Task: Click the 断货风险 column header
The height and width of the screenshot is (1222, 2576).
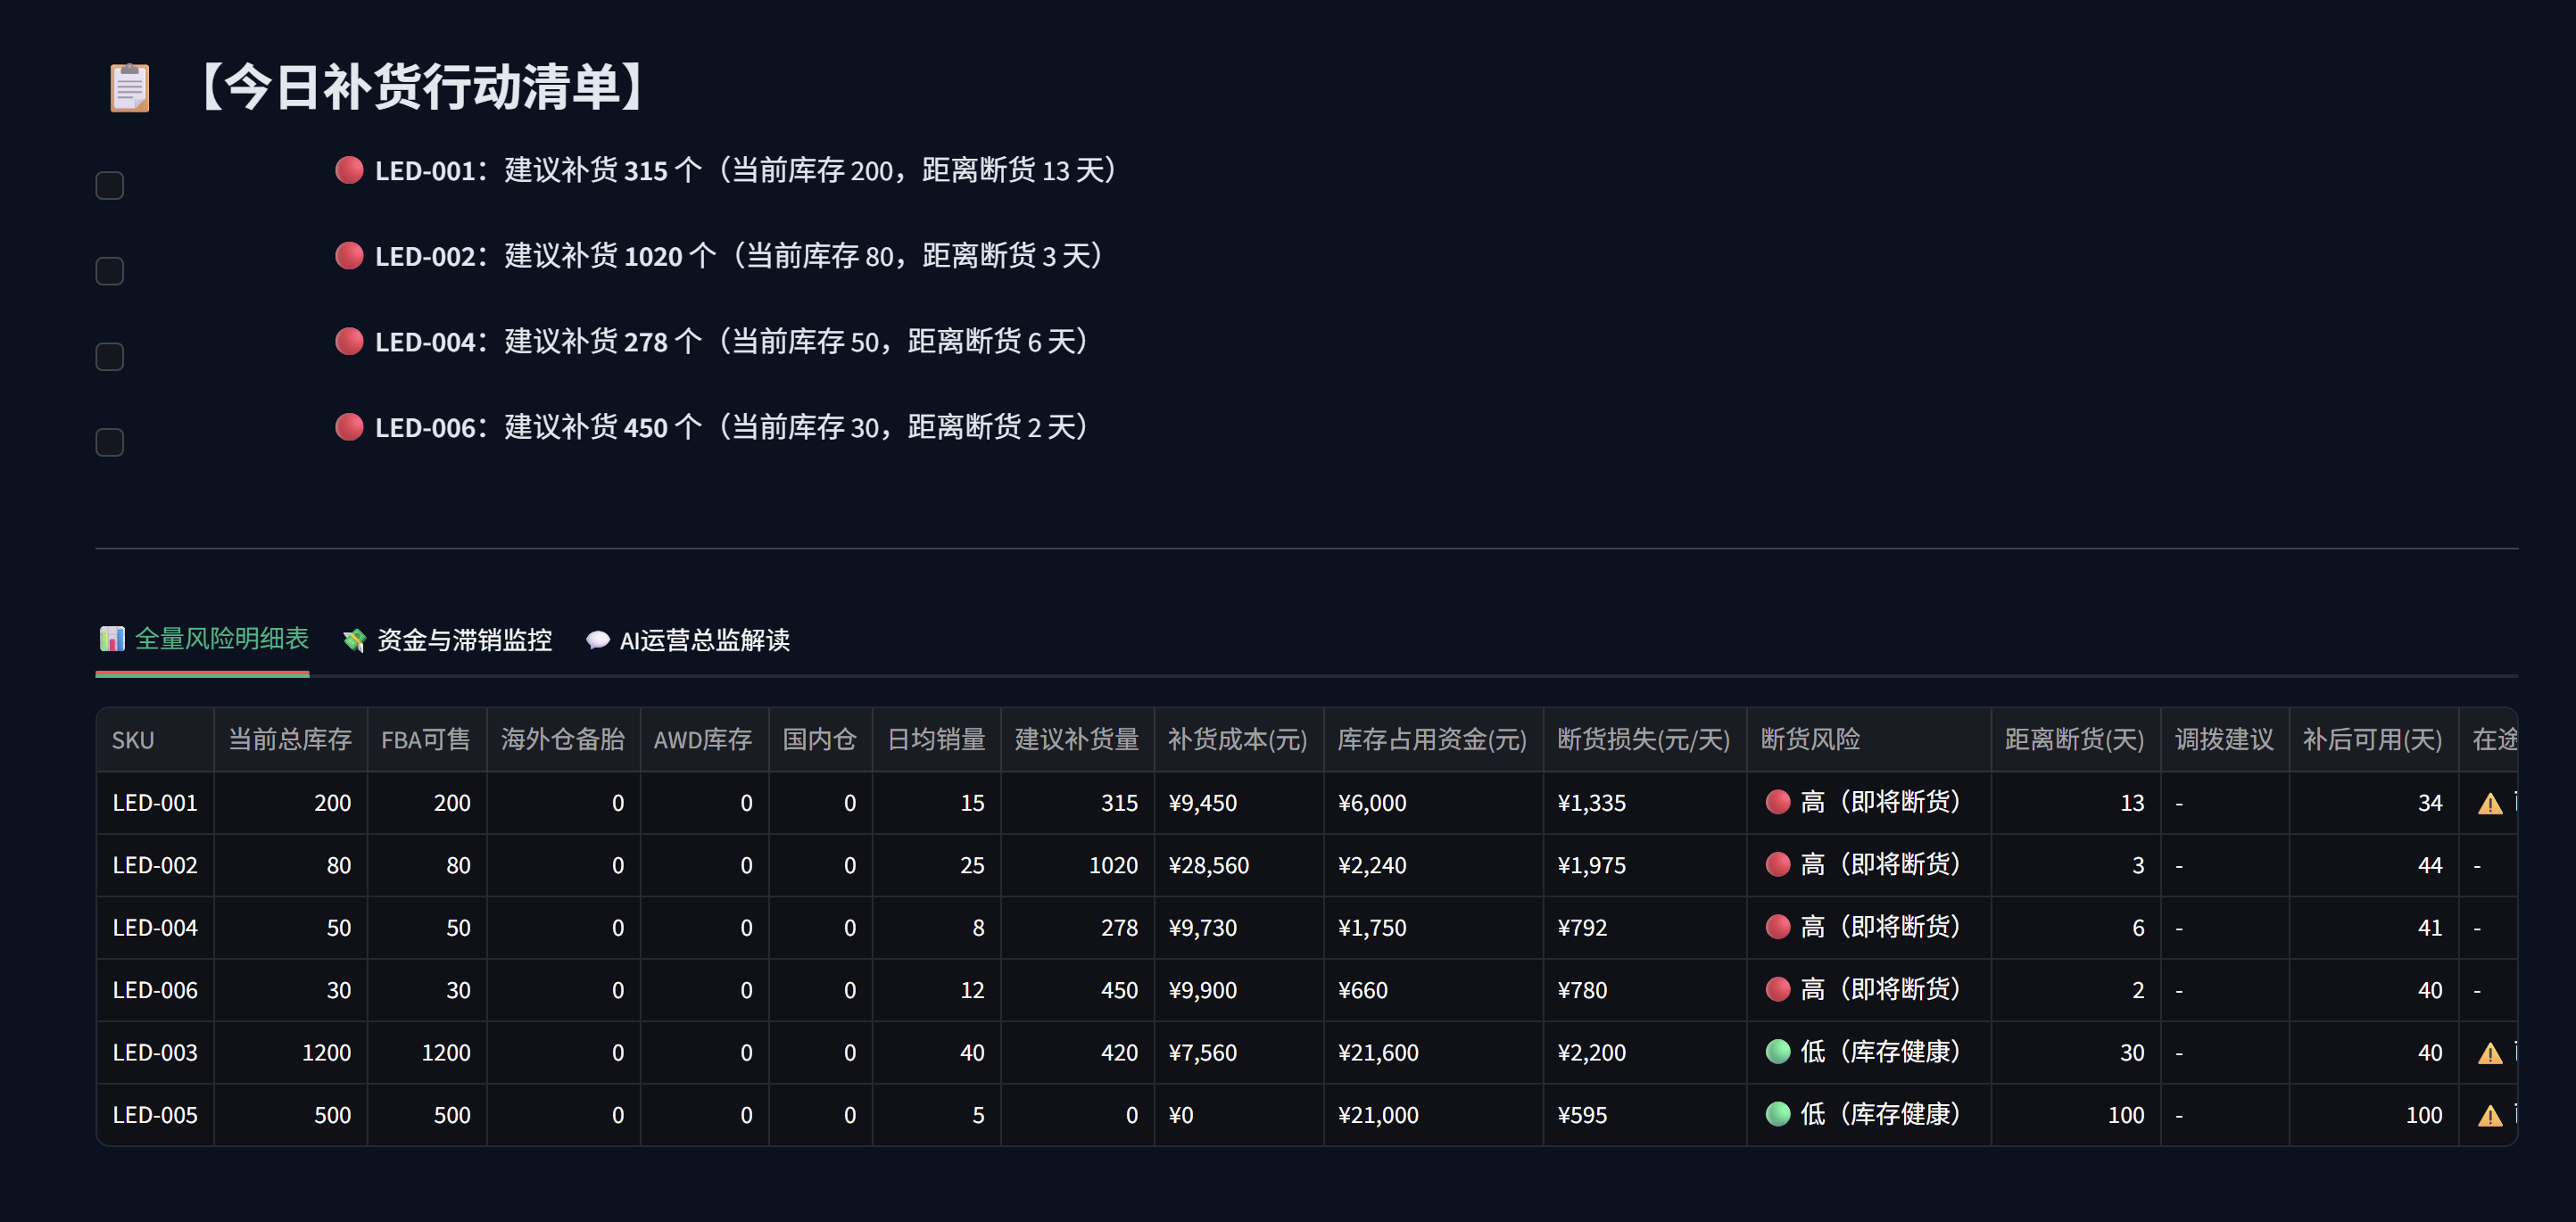Action: tap(1868, 740)
